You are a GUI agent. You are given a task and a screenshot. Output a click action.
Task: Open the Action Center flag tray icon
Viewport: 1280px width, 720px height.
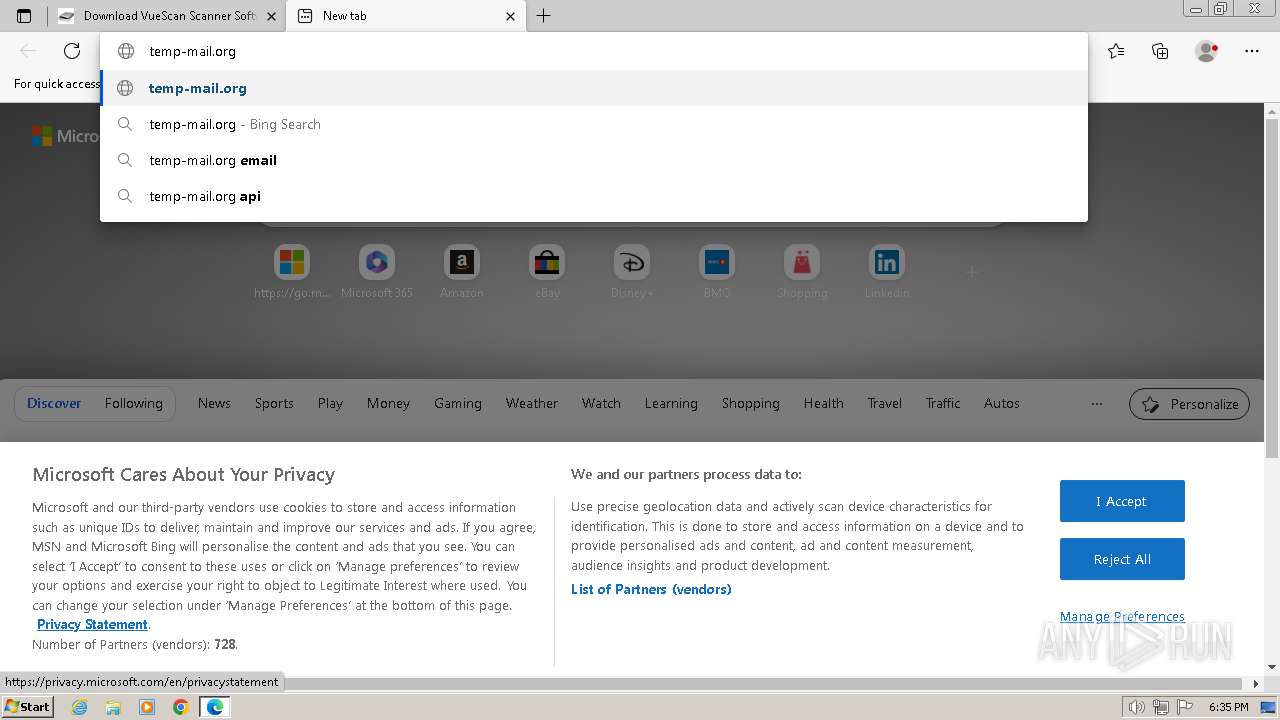pyautogui.click(x=1185, y=707)
